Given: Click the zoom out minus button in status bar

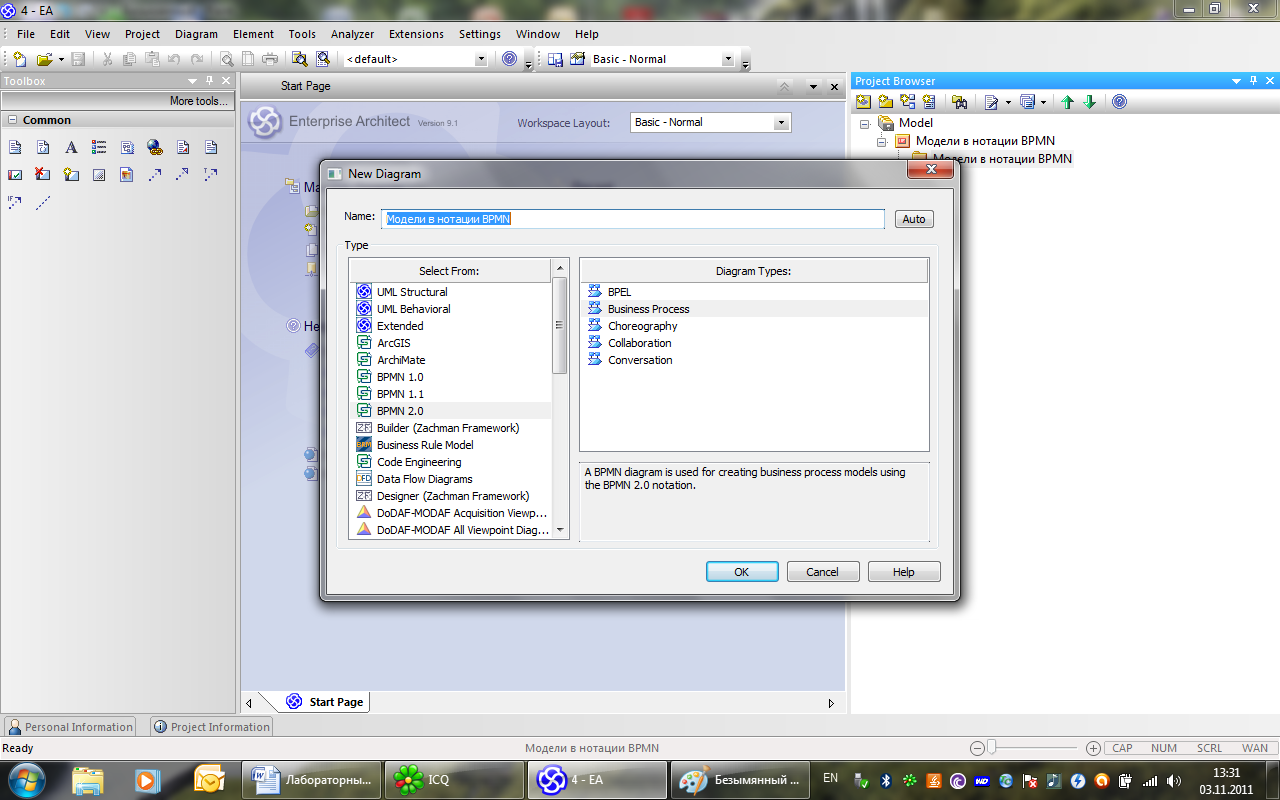Looking at the screenshot, I should point(977,748).
